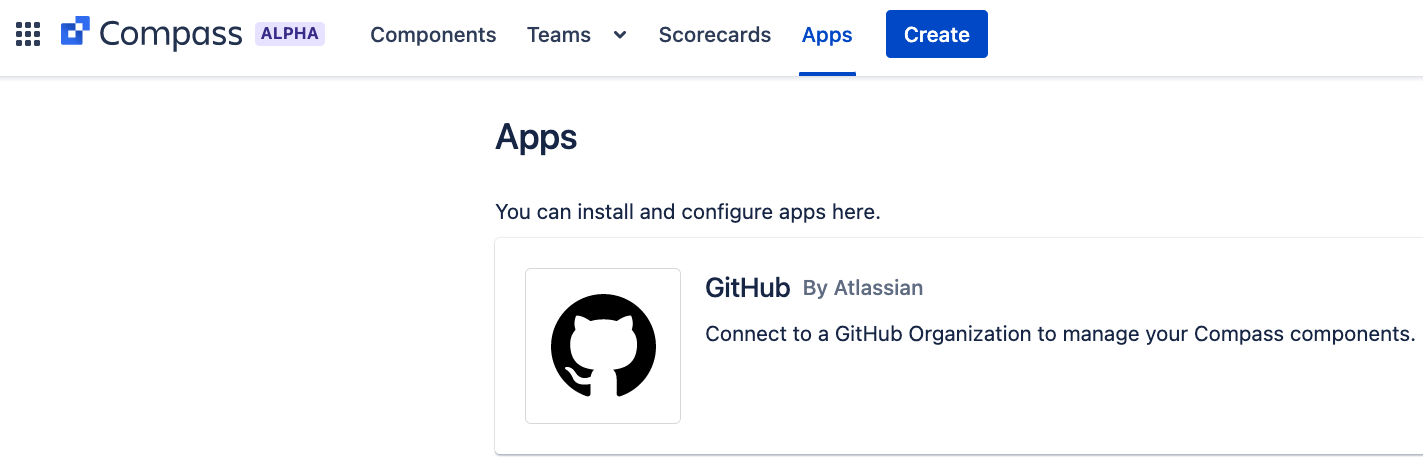The width and height of the screenshot is (1423, 463).
Task: Click the "Connect to a GitHub Organization" description
Action: 1060,334
